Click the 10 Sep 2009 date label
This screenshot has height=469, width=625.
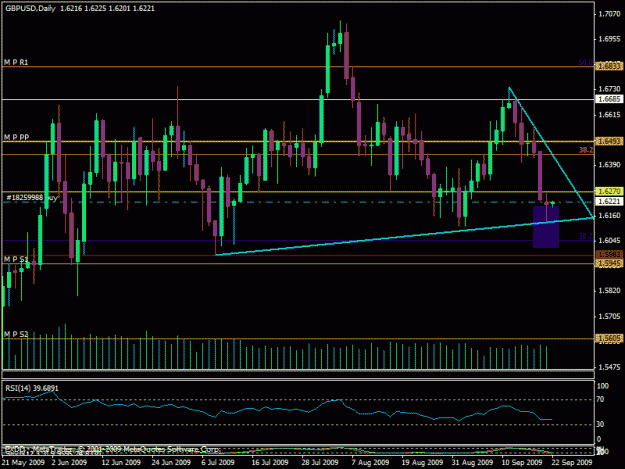(522, 463)
